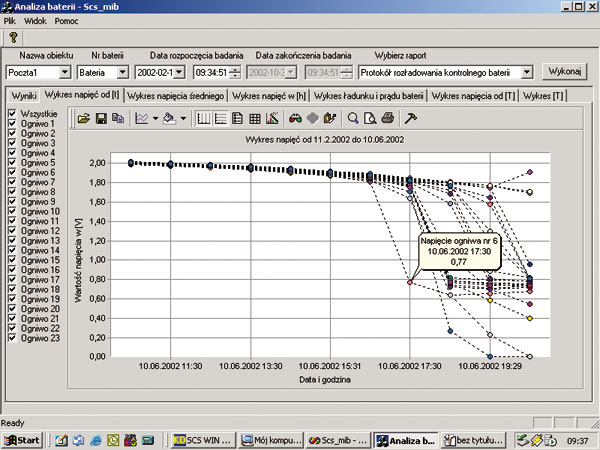Screen dimensions: 600x450
Task: Click the leftmost quick launch icon beside Start
Action: [61, 440]
